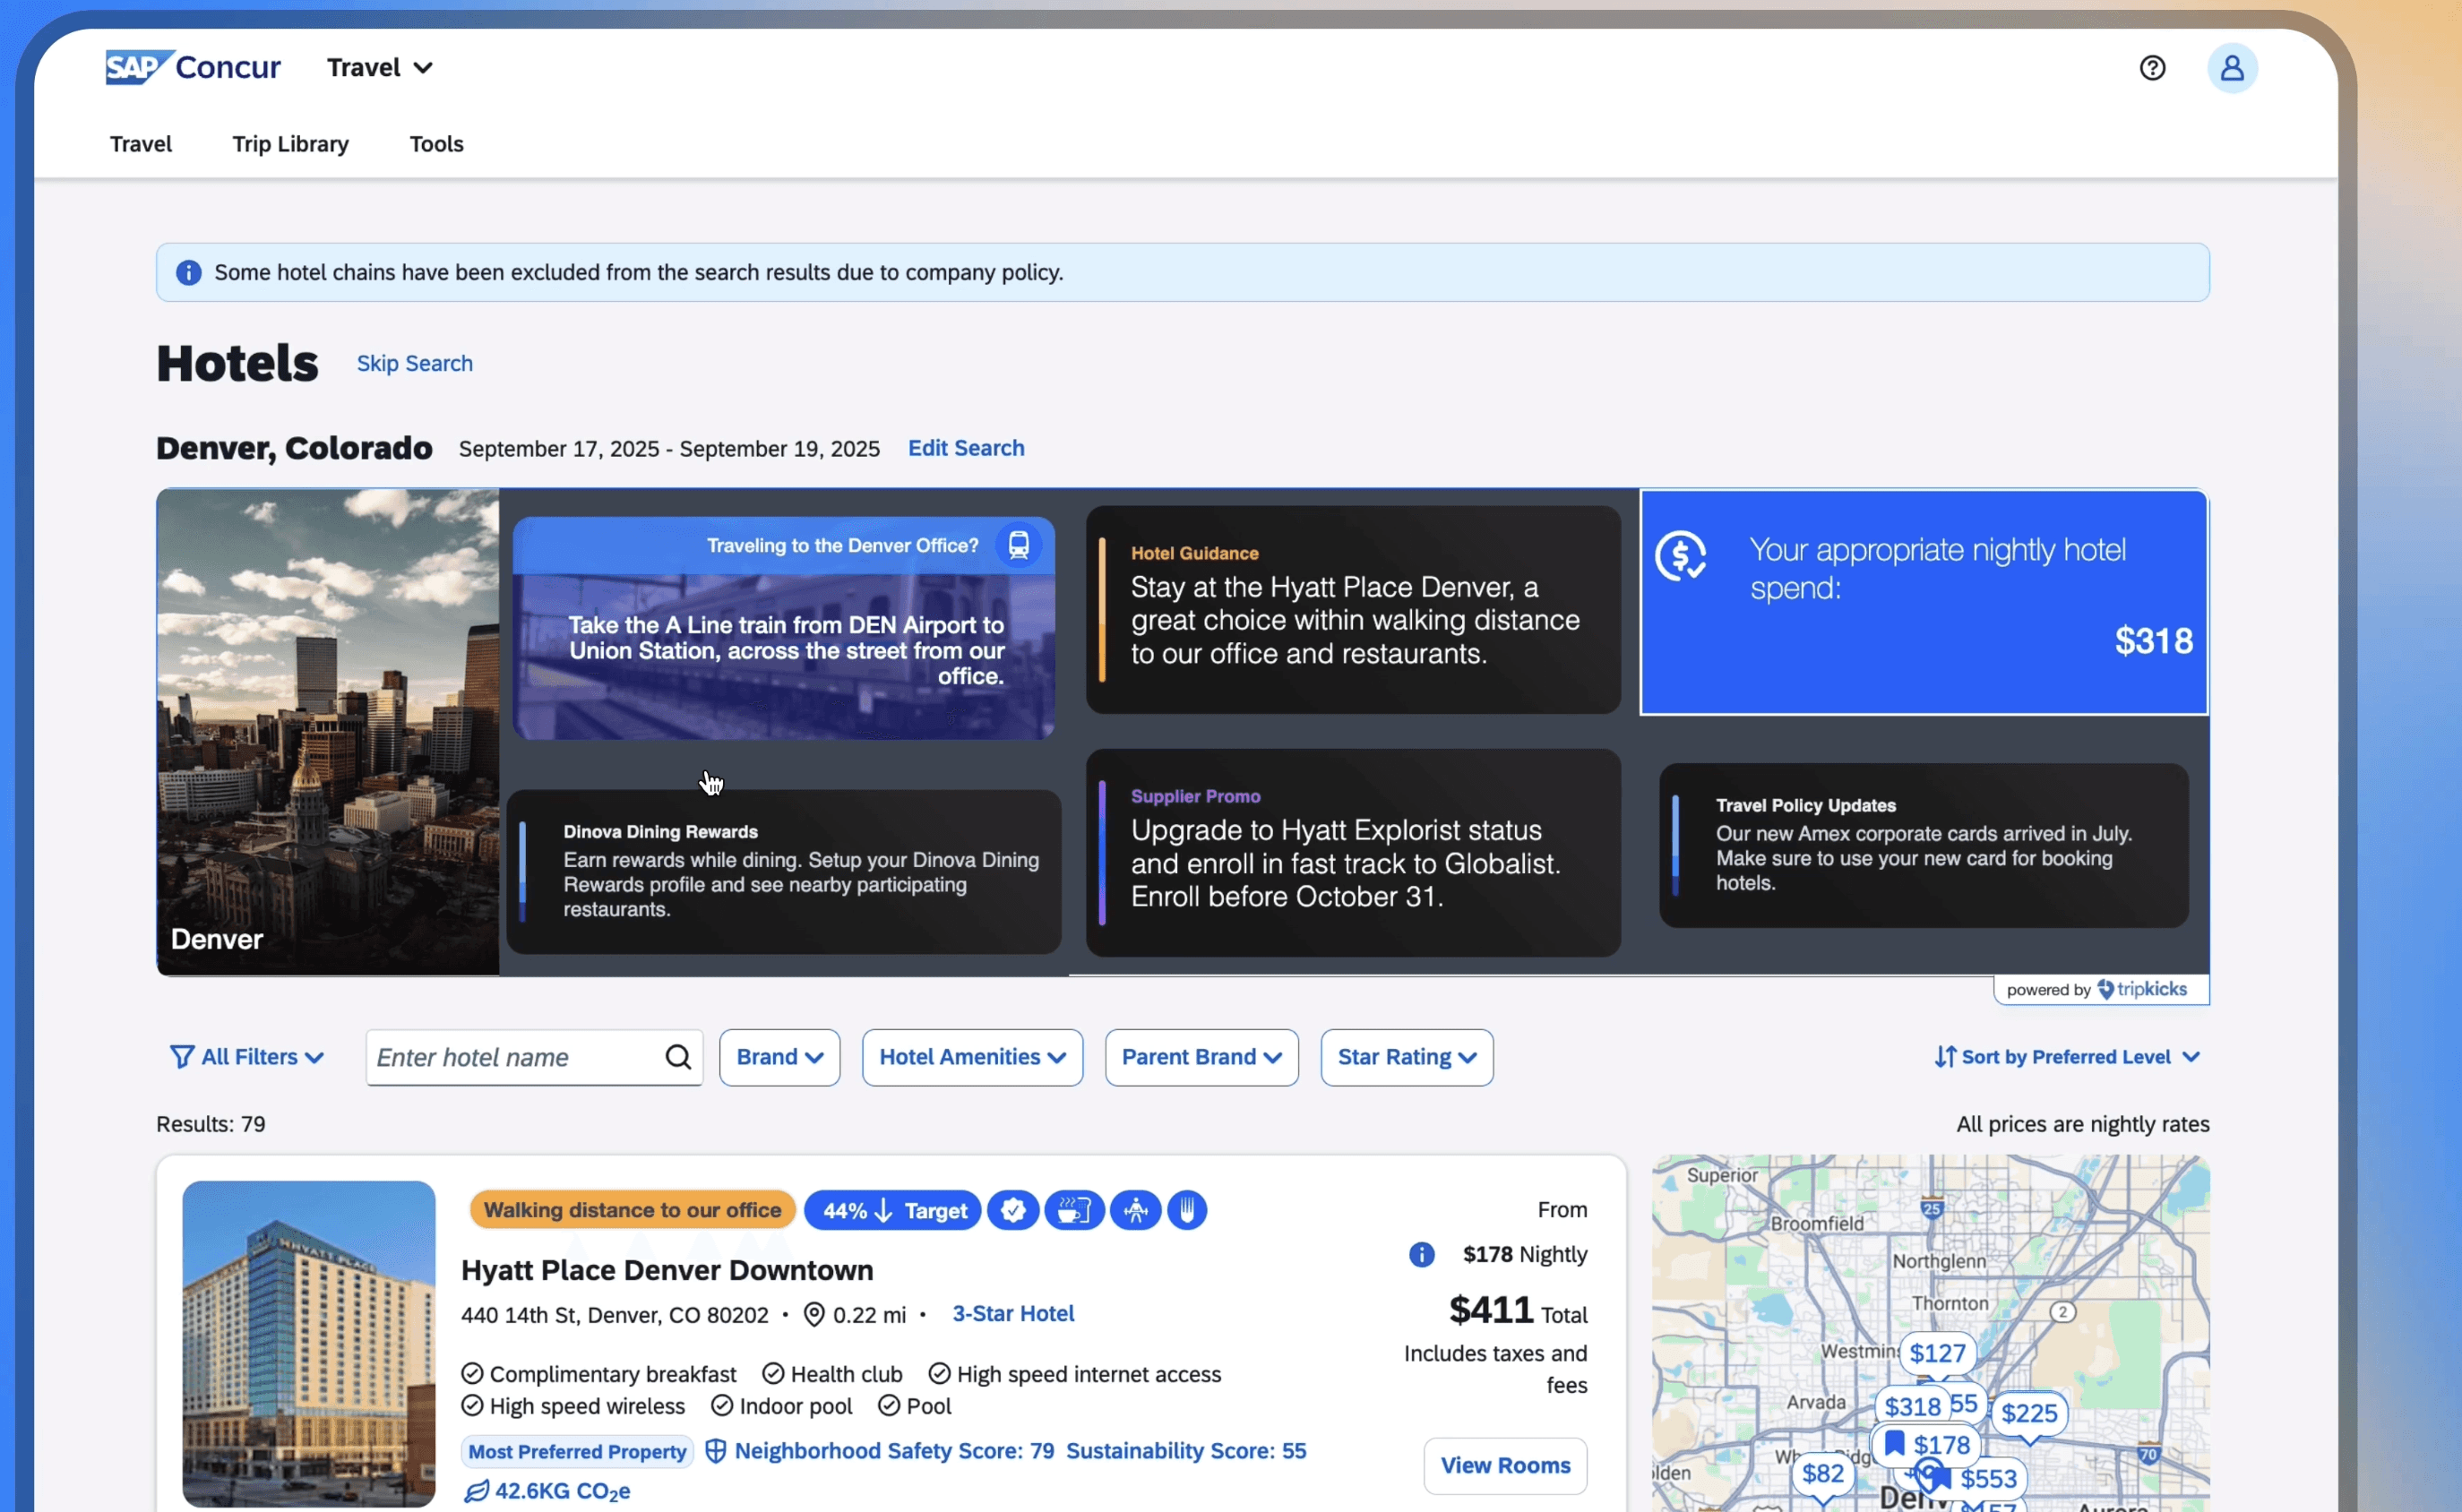Click the fitness gym badge icon
Viewport: 2462px width, 1512px height.
[x=1135, y=1211]
